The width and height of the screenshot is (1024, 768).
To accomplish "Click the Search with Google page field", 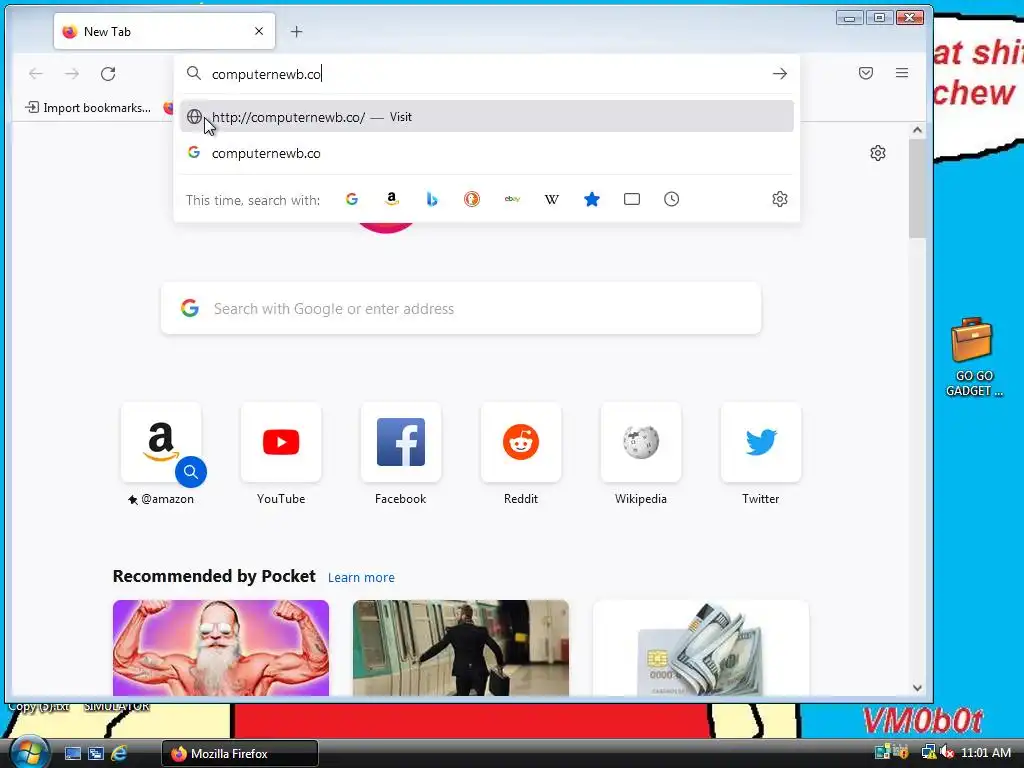I will tap(461, 308).
